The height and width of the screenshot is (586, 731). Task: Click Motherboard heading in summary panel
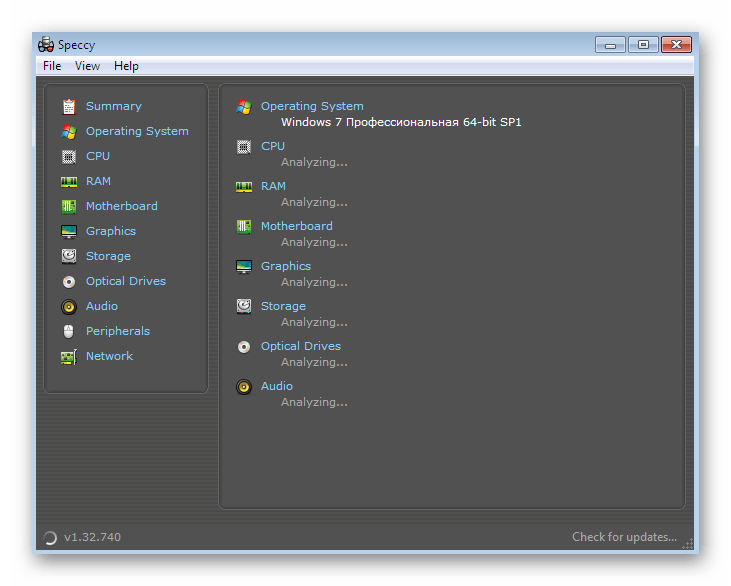pyautogui.click(x=297, y=226)
